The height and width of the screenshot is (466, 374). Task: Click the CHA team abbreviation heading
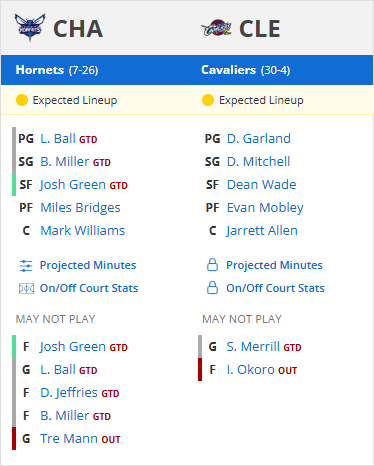[x=78, y=29]
